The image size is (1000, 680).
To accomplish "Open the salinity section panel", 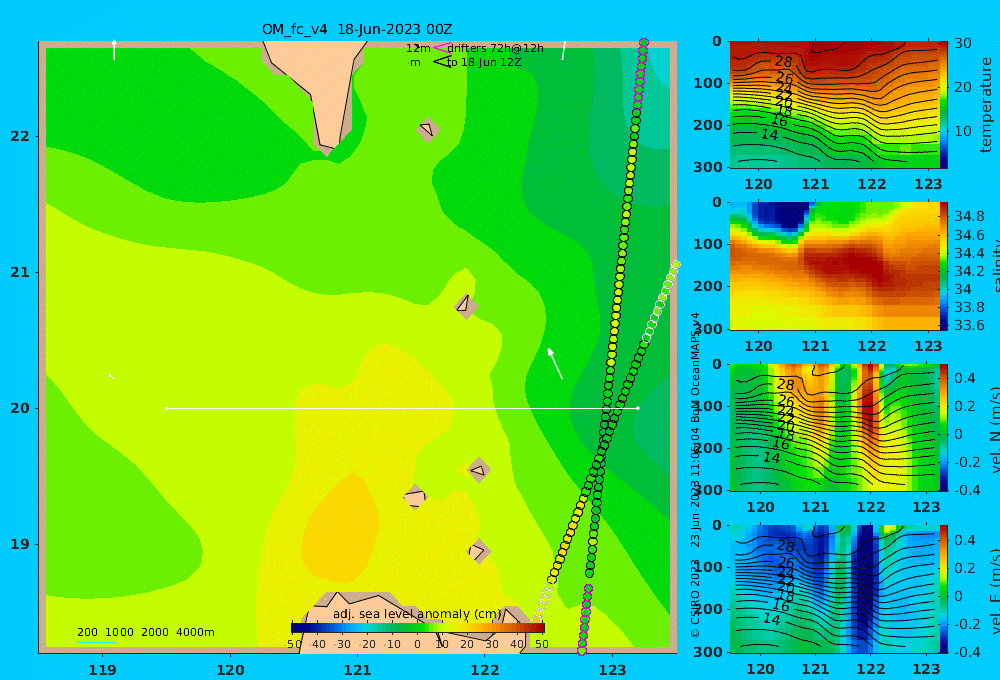I will point(835,266).
